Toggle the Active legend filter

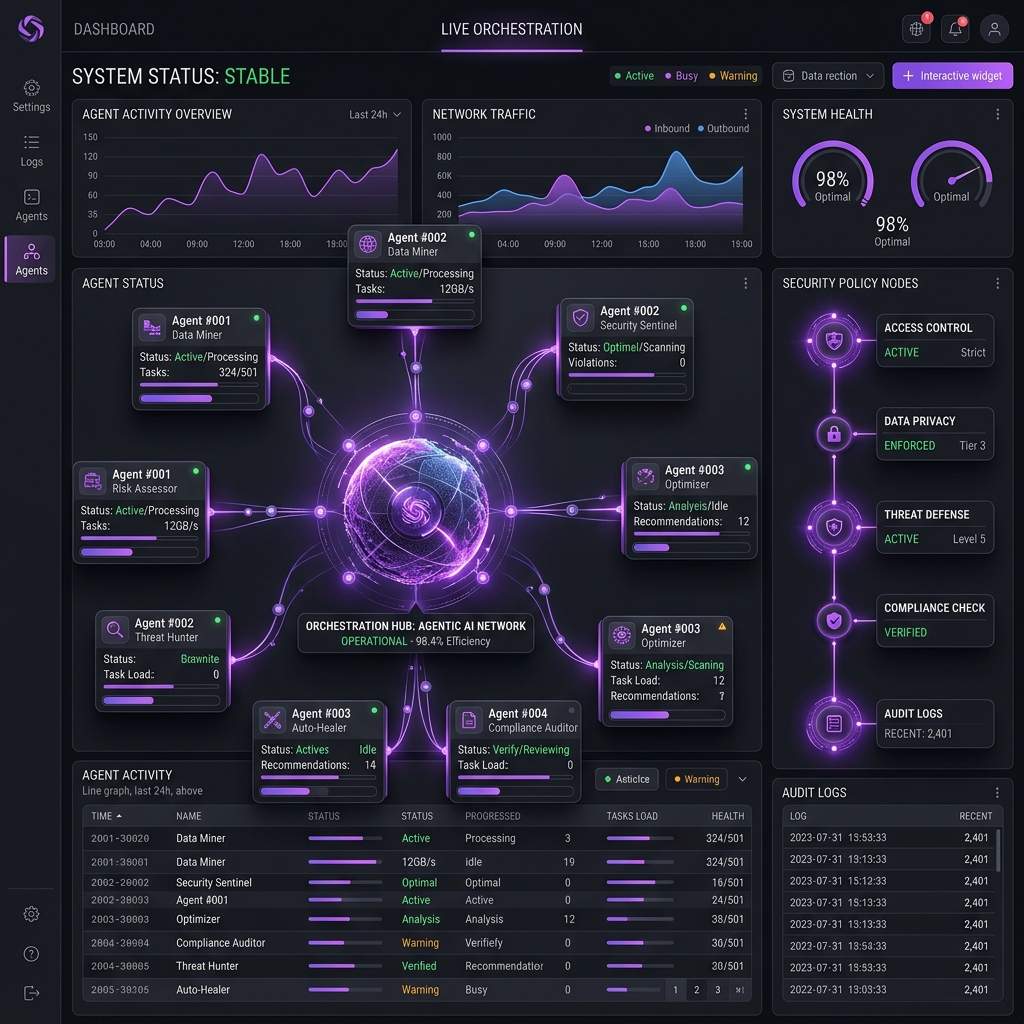634,76
